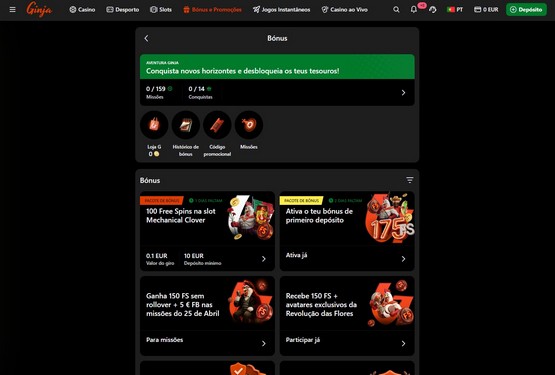Screen dimensions: 555x375
Task: Open Recebe 150 FS Revolução das Flores card
Action: (x=347, y=316)
